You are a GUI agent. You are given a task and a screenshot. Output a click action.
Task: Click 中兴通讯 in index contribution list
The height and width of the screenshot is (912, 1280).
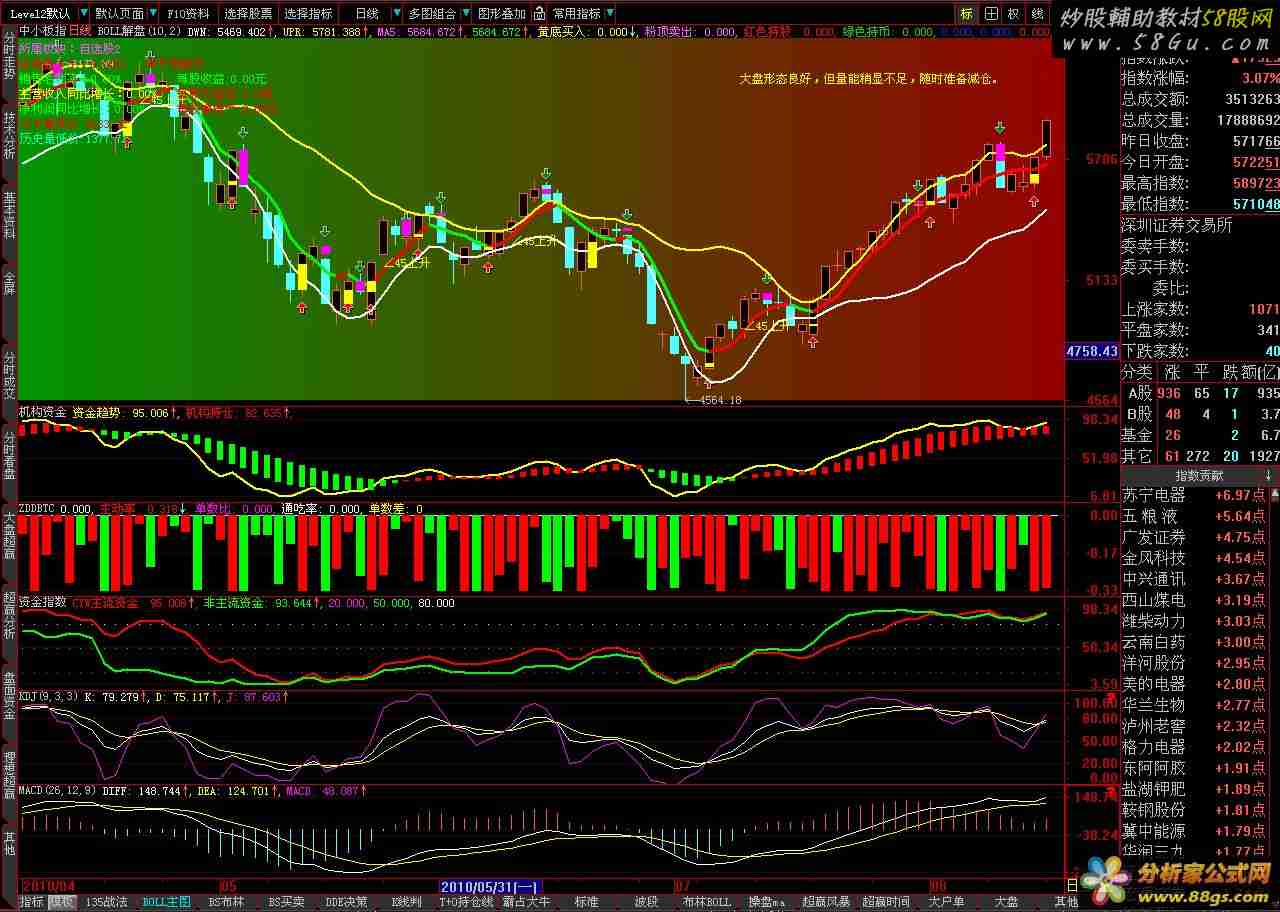pyautogui.click(x=1153, y=579)
